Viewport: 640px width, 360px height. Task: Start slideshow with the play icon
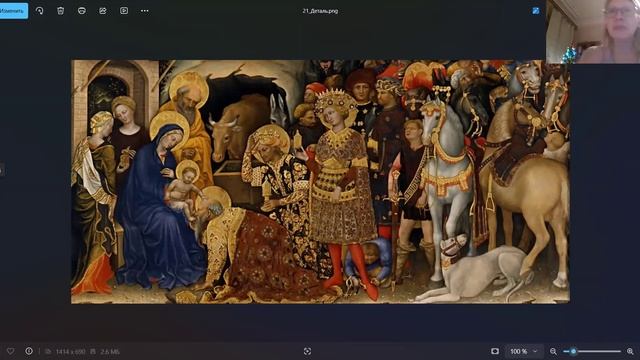pos(124,11)
